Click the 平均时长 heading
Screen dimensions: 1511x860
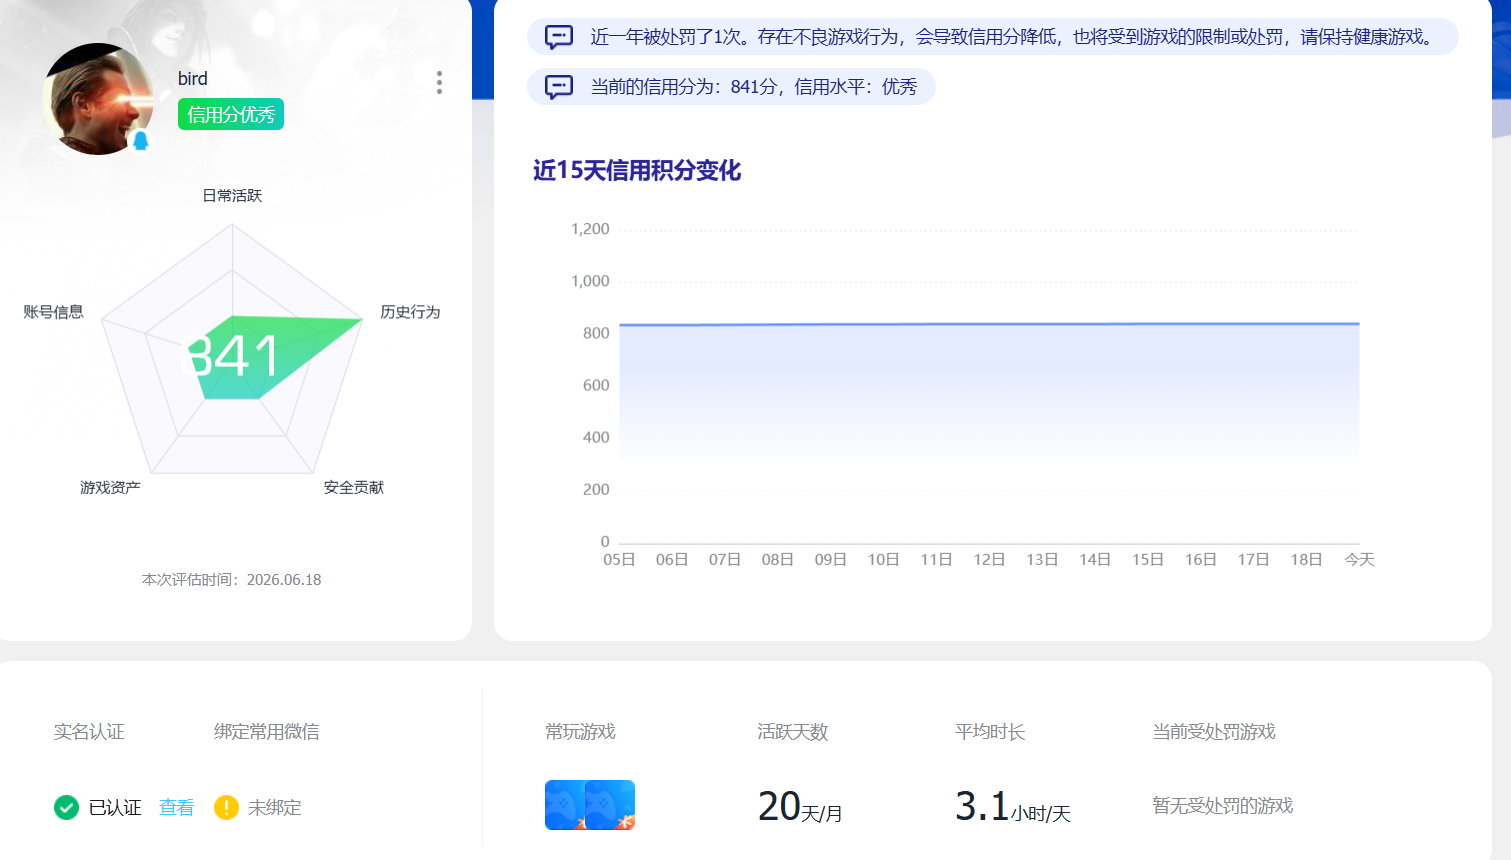tap(990, 732)
